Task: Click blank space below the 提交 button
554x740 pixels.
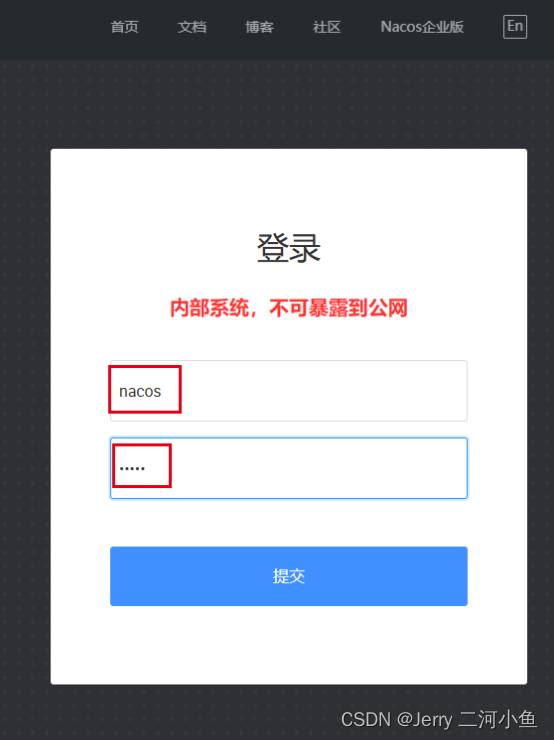Action: click(289, 644)
